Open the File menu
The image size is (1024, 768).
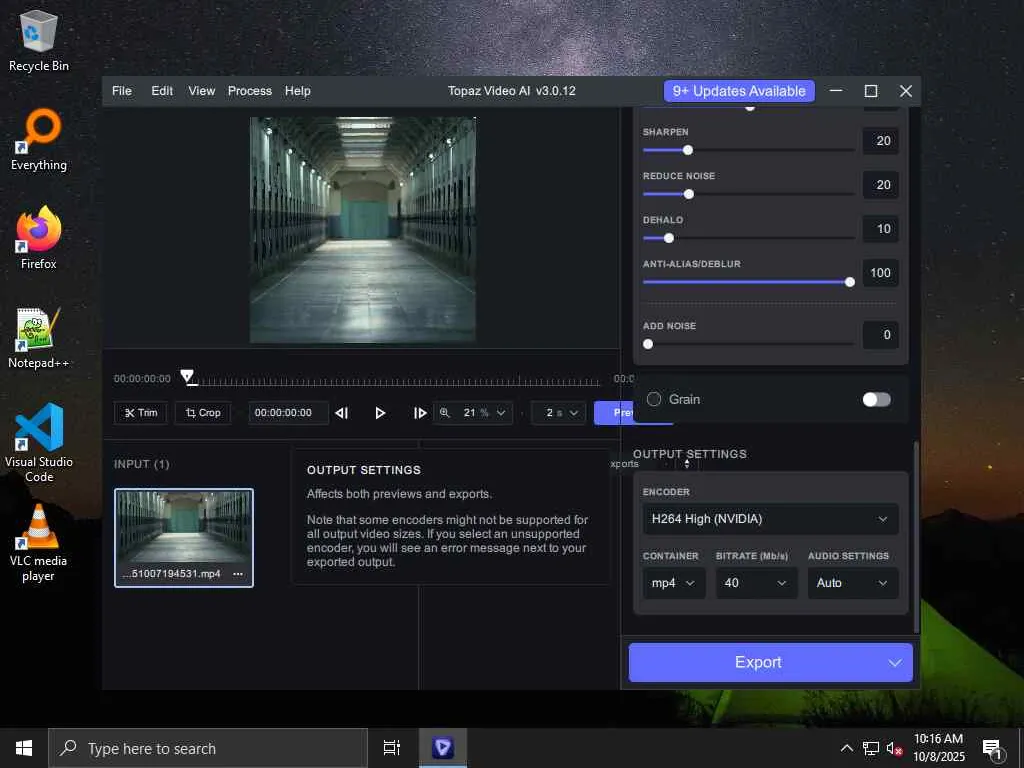click(x=121, y=91)
